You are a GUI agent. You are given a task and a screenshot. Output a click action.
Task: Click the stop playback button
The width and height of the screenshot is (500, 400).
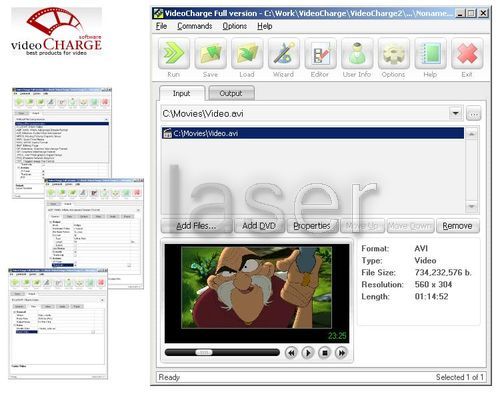tap(325, 353)
